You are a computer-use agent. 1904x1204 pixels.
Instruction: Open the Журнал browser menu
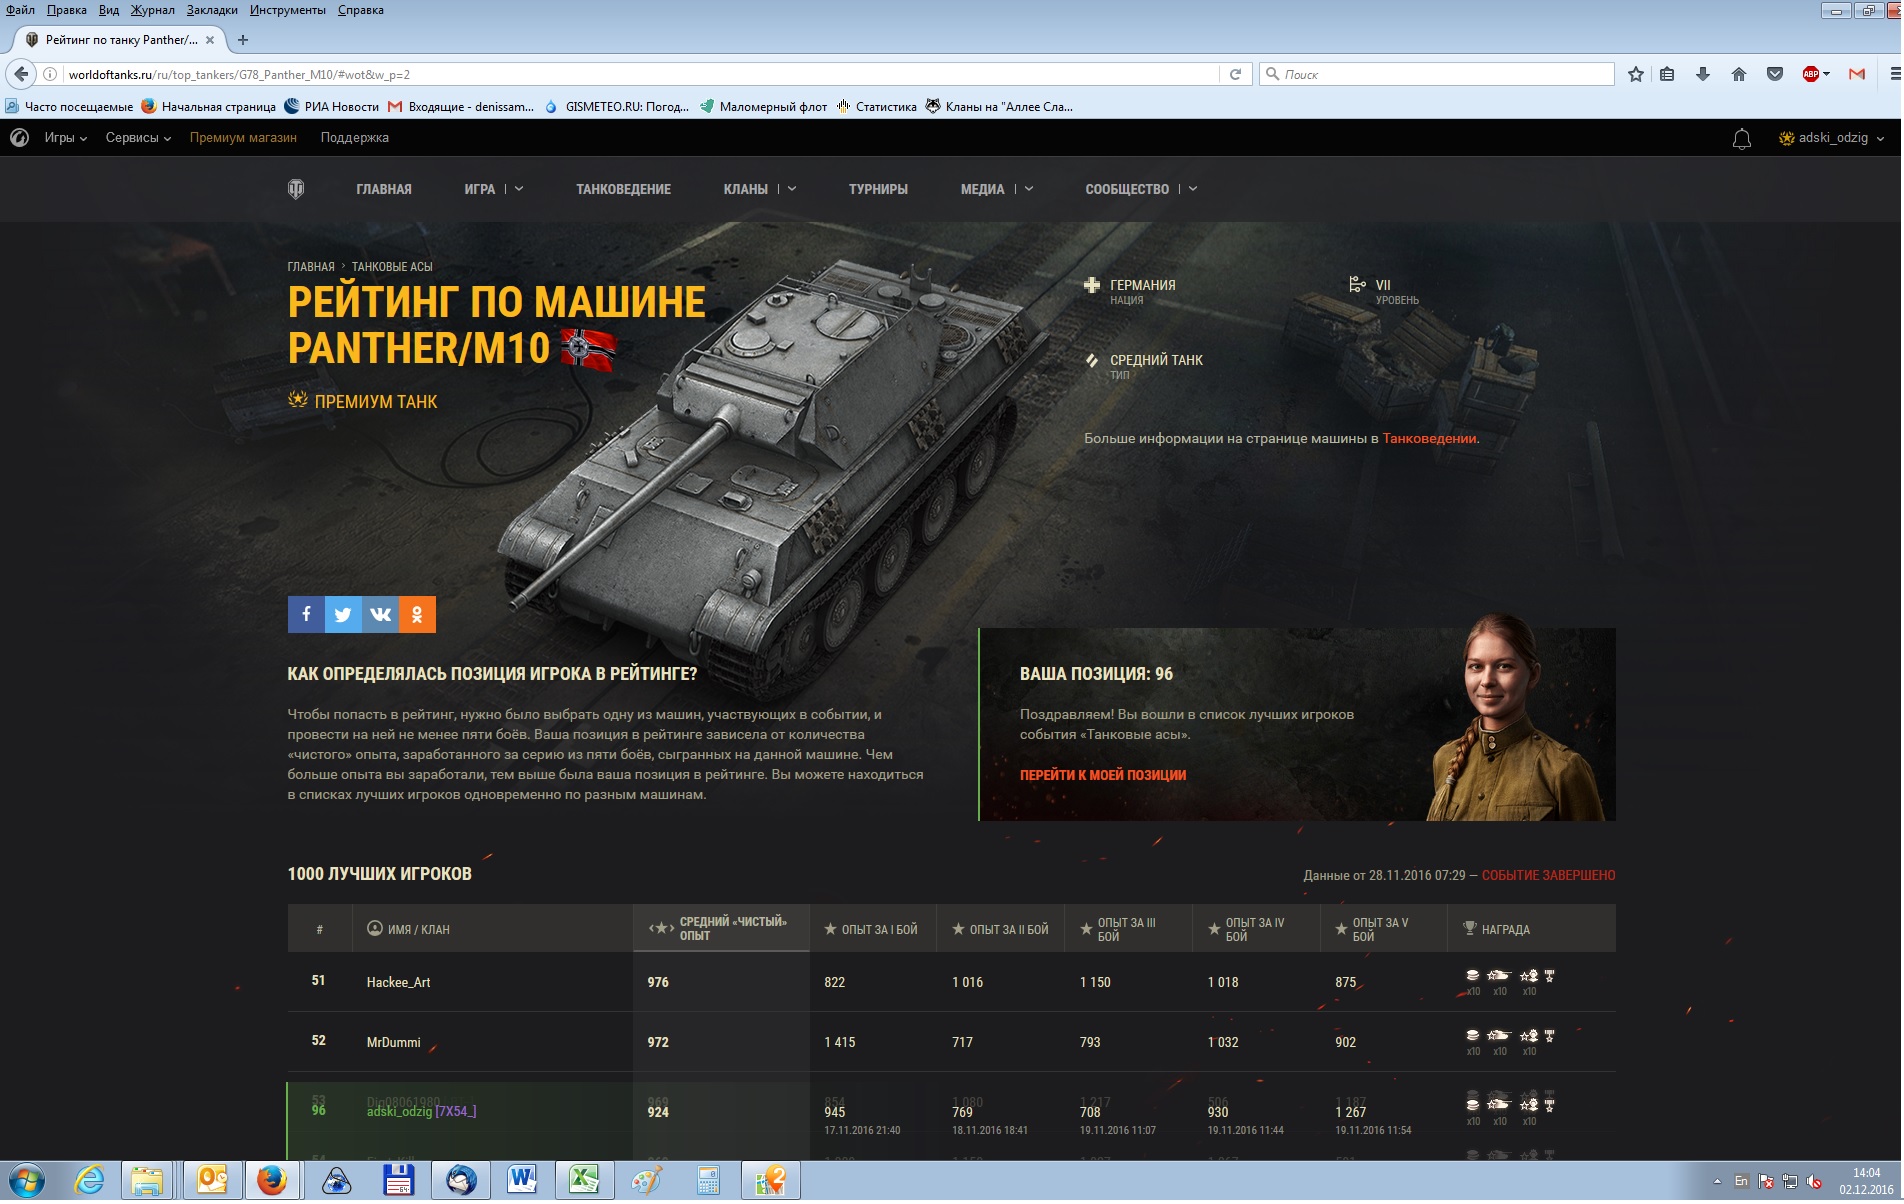(152, 10)
